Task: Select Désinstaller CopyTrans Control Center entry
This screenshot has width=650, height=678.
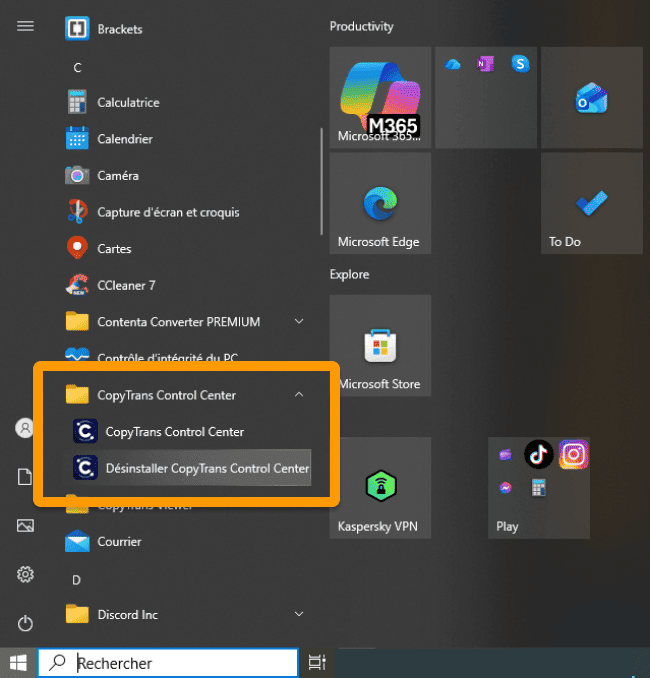Action: (187, 467)
